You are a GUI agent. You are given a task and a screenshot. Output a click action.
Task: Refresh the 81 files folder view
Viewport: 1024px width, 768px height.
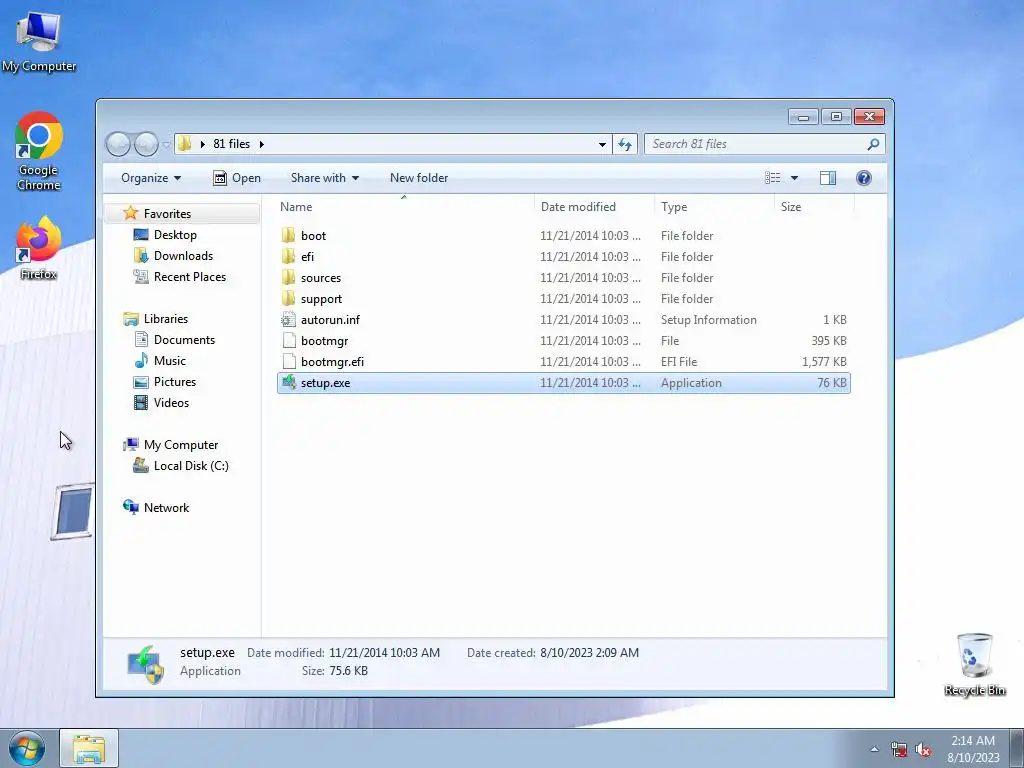[625, 144]
